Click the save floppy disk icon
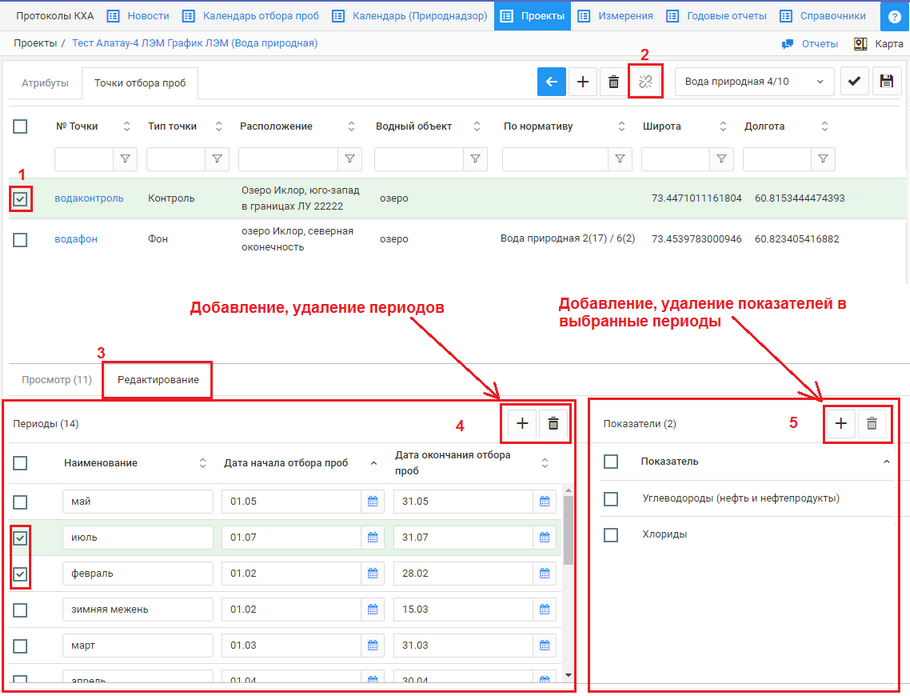 (885, 82)
